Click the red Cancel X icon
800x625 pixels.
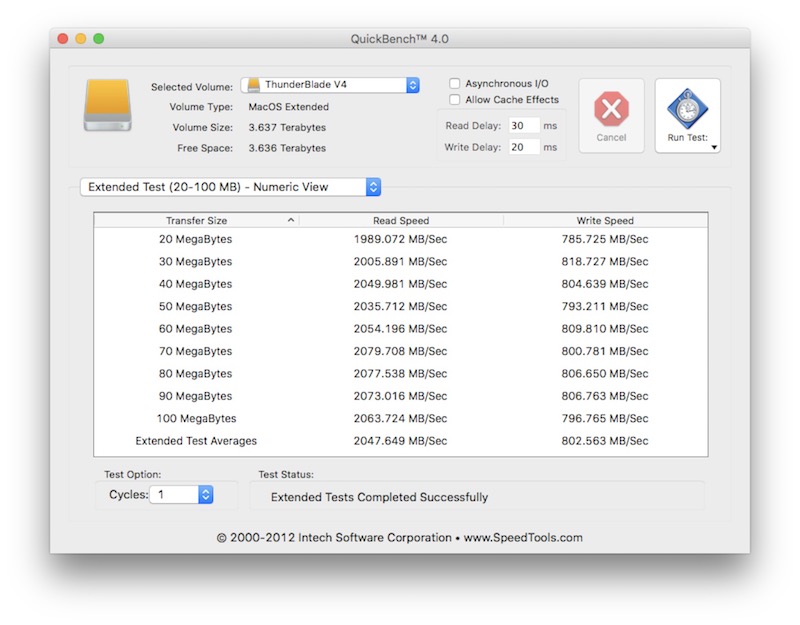coord(611,109)
